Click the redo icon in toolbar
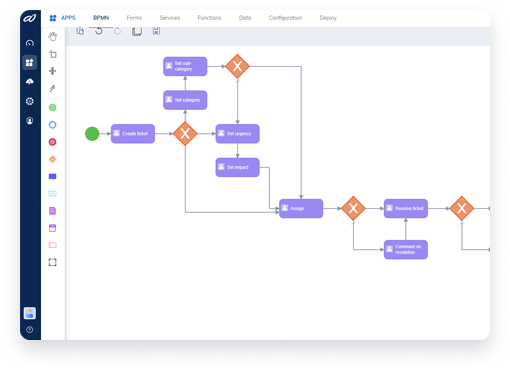 pos(117,31)
